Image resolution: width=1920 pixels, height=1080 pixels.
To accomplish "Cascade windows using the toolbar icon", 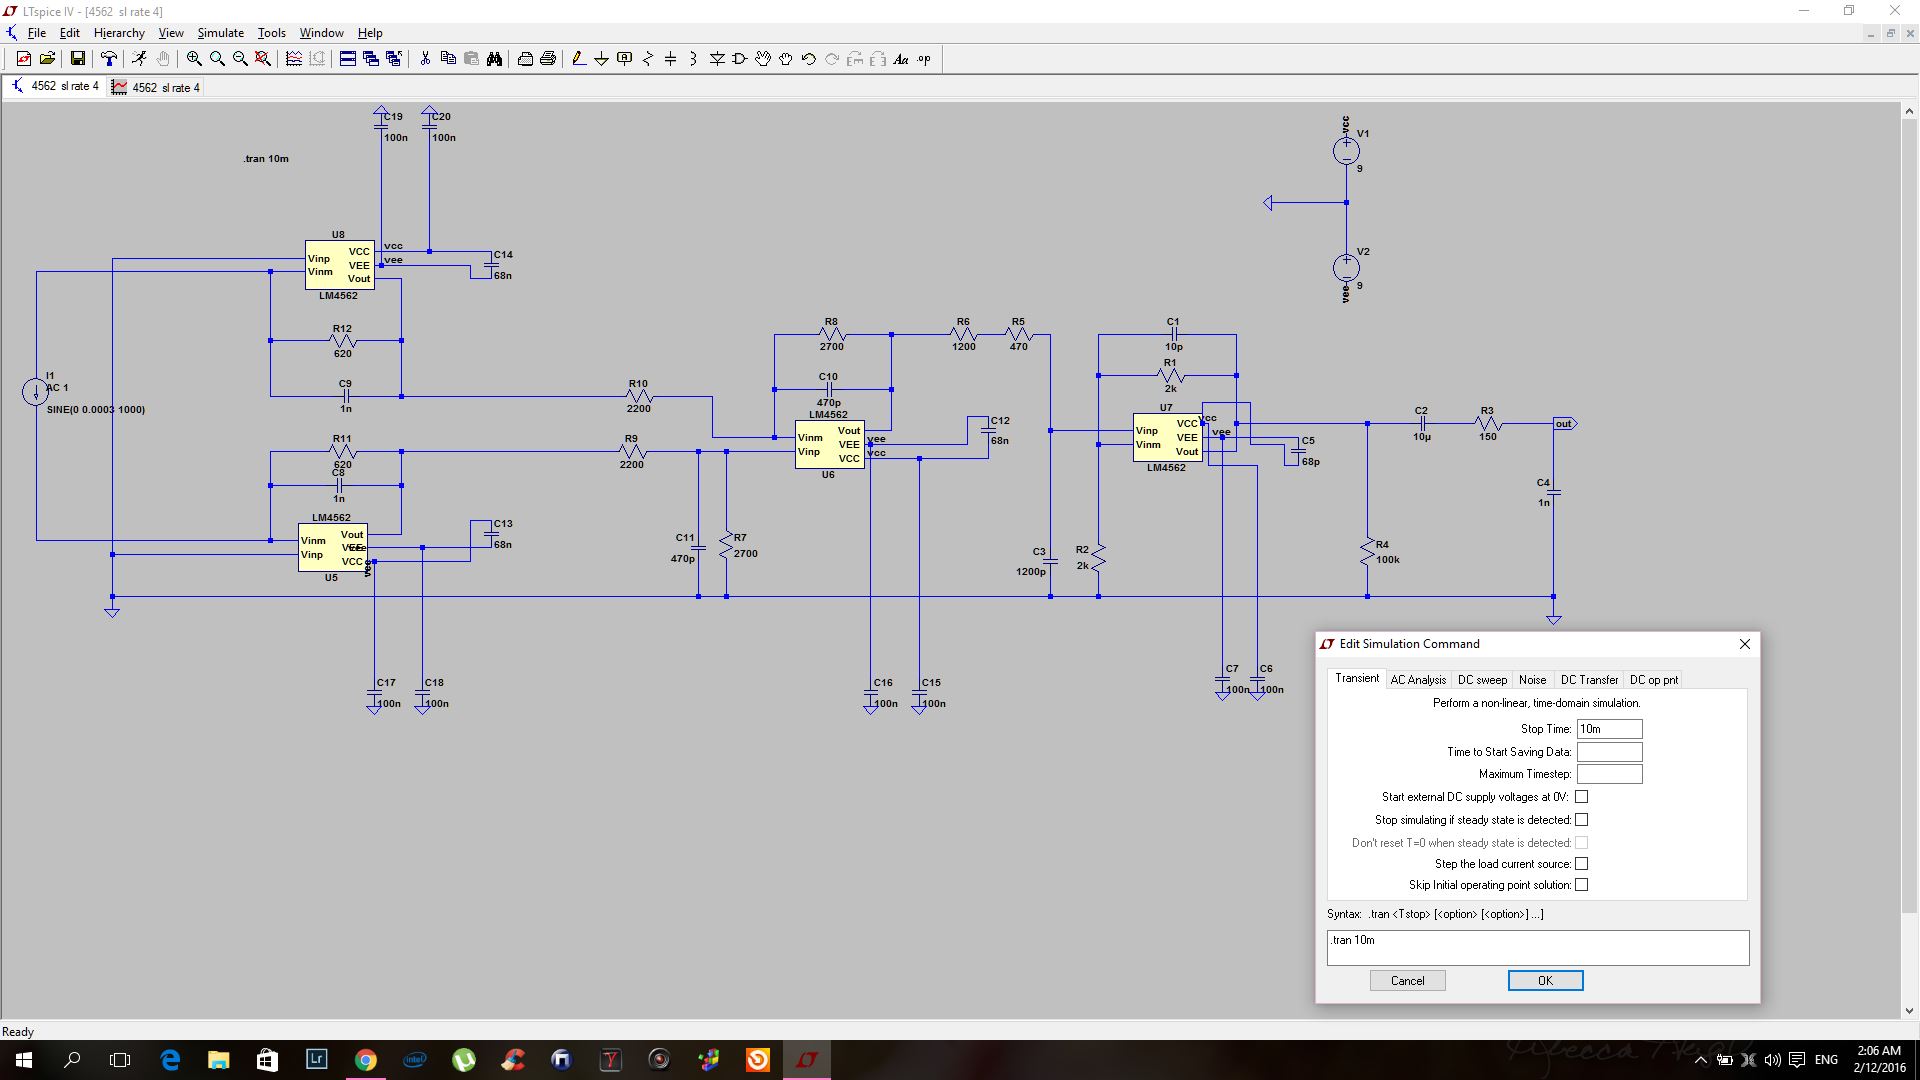I will 371,59.
